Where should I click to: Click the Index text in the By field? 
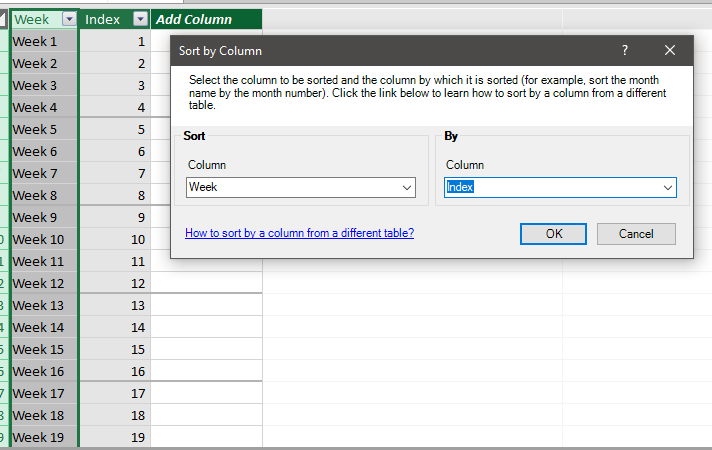(x=460, y=187)
